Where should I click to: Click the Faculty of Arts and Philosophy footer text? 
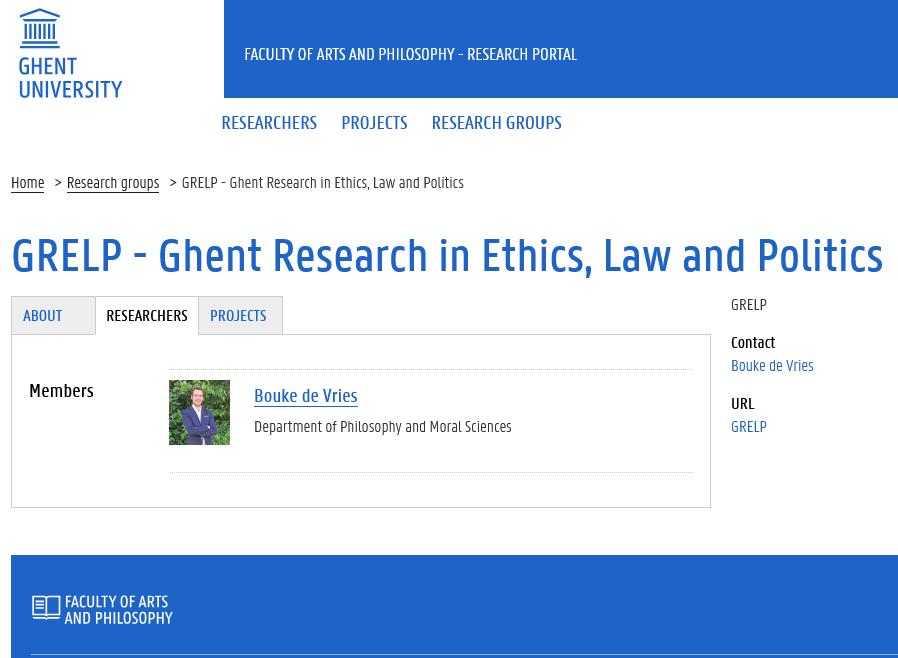click(119, 610)
